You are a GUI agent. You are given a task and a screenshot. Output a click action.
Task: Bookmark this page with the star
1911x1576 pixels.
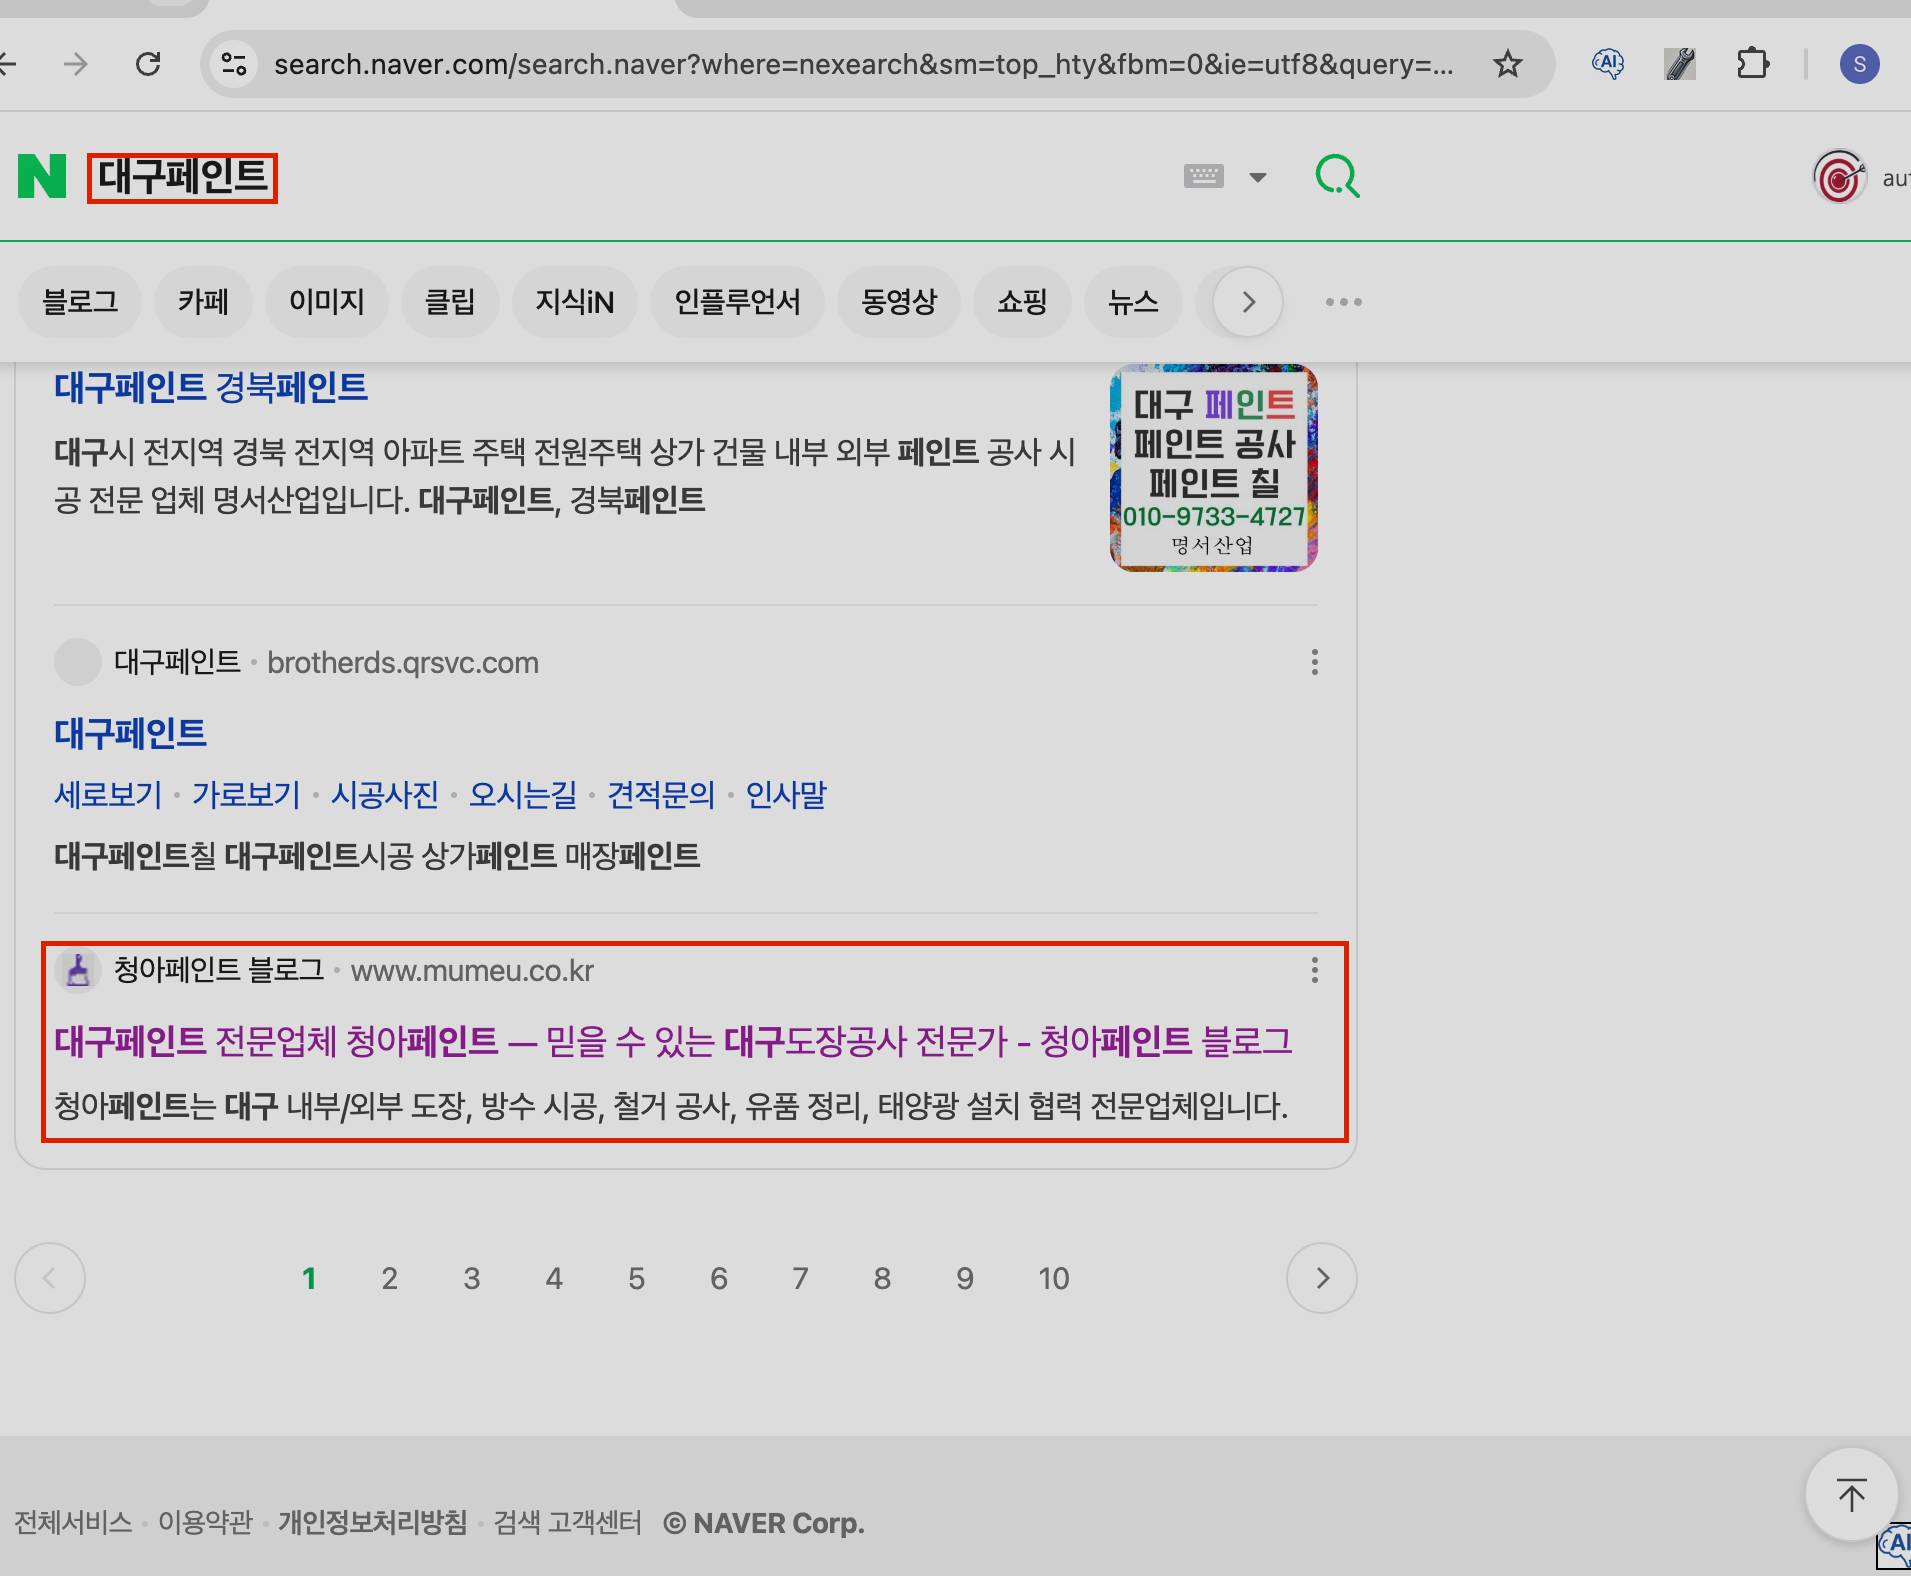pos(1507,65)
